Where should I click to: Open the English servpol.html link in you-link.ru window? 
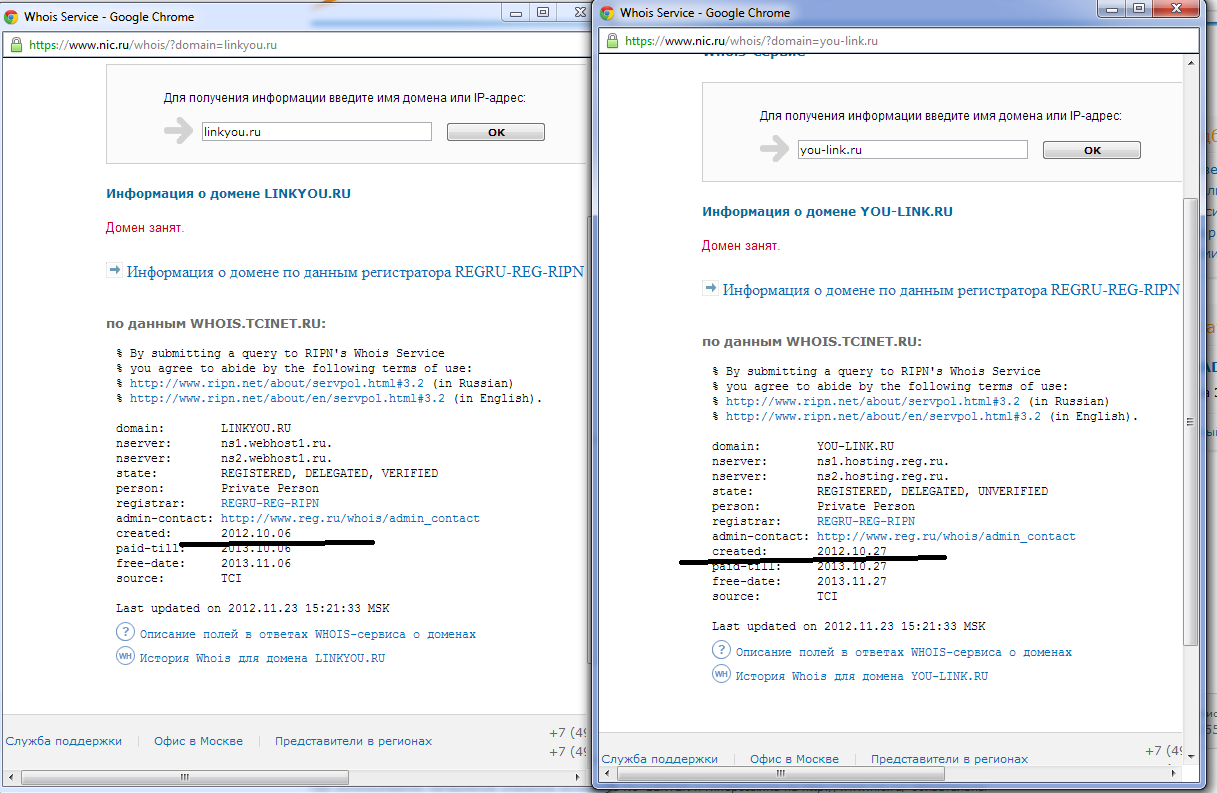pyautogui.click(x=884, y=416)
